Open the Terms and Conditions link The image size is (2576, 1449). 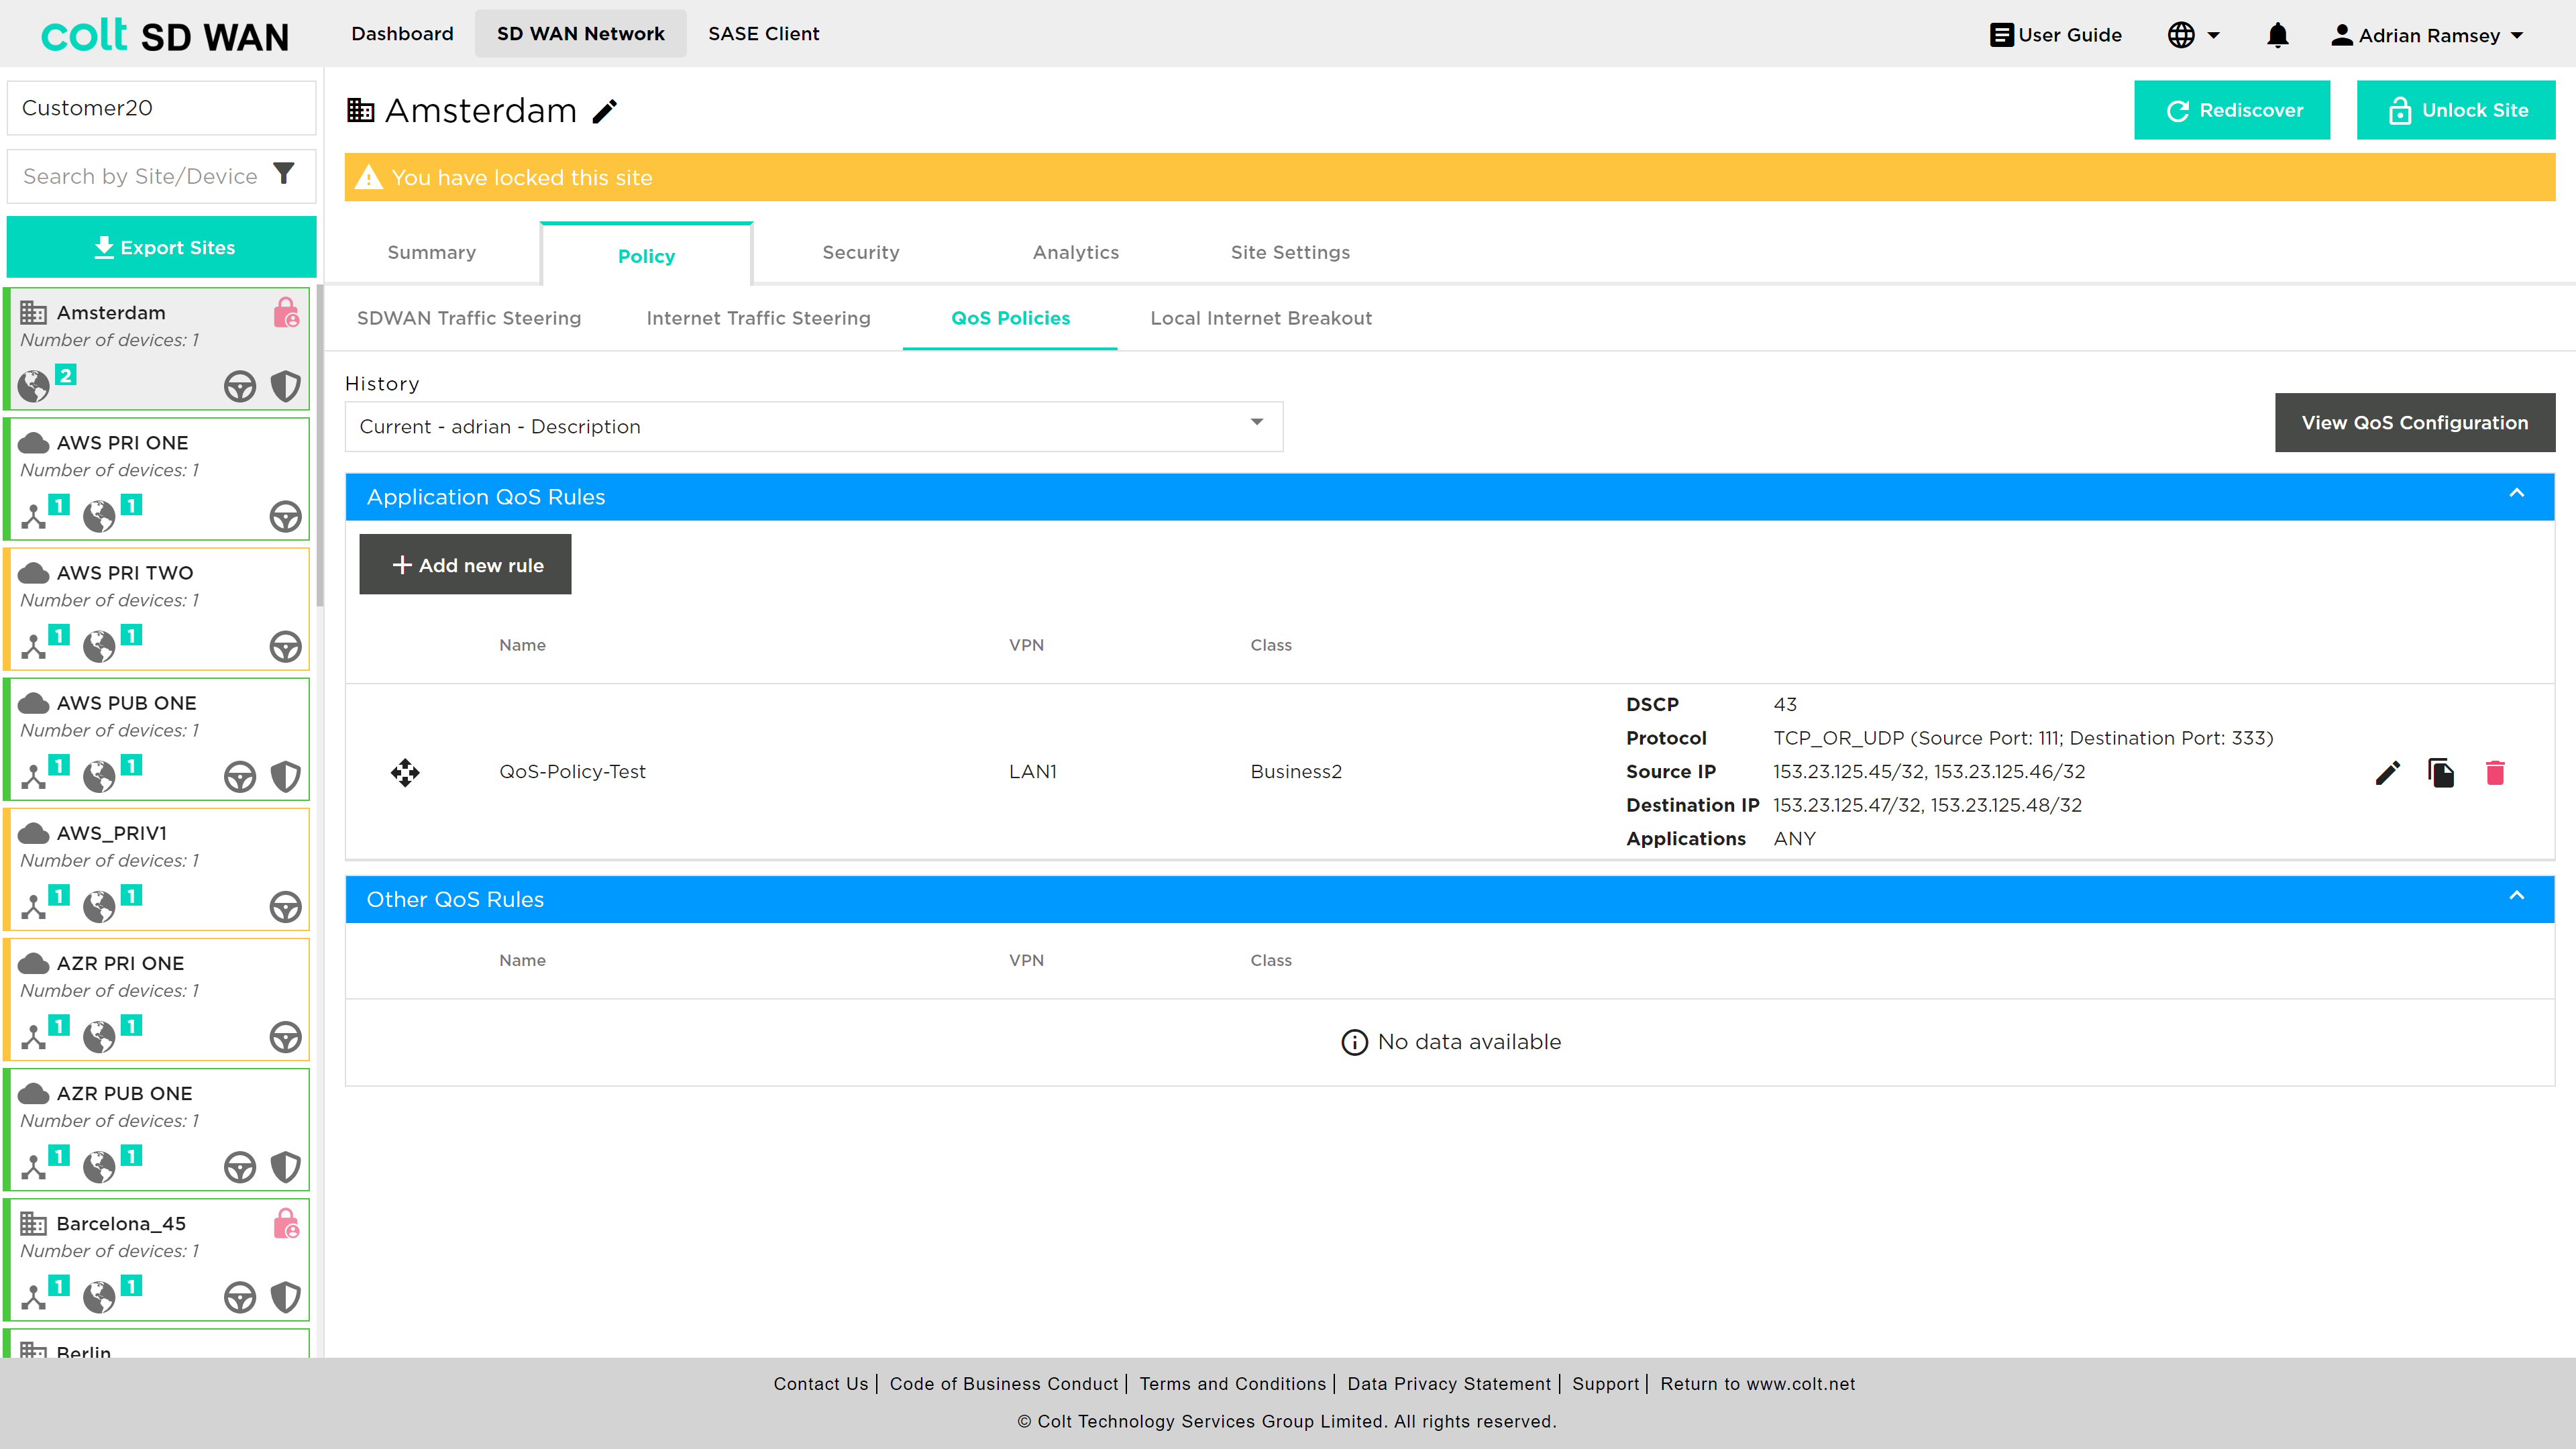point(1232,1384)
